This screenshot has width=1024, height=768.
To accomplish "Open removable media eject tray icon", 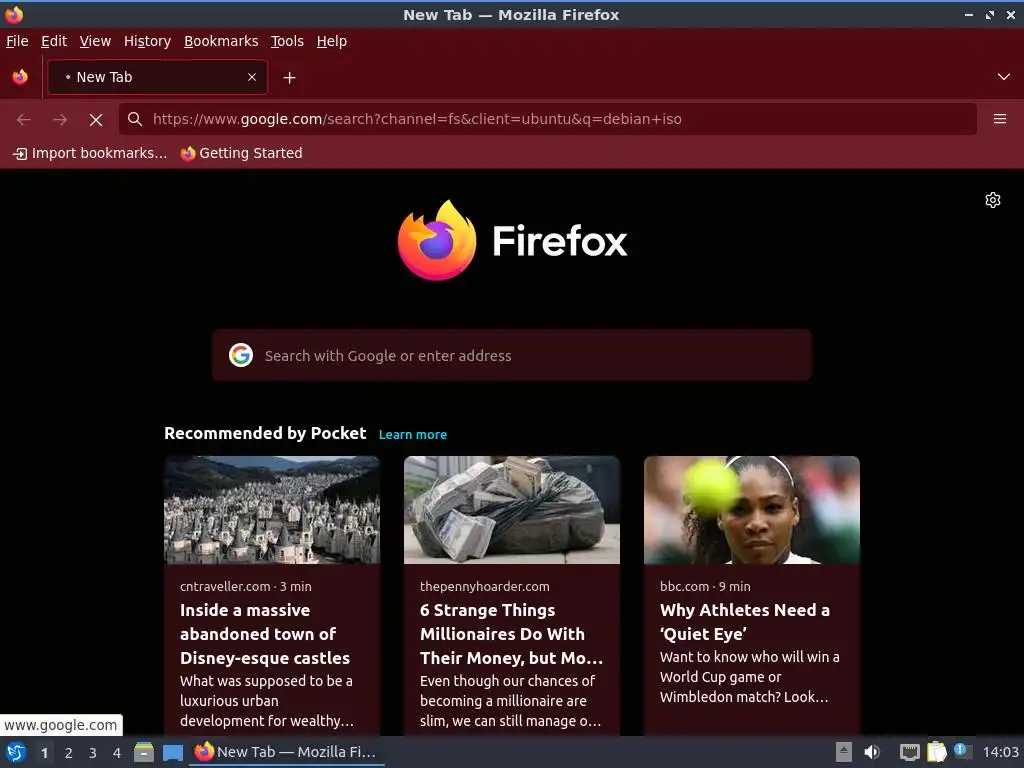I will [x=844, y=752].
